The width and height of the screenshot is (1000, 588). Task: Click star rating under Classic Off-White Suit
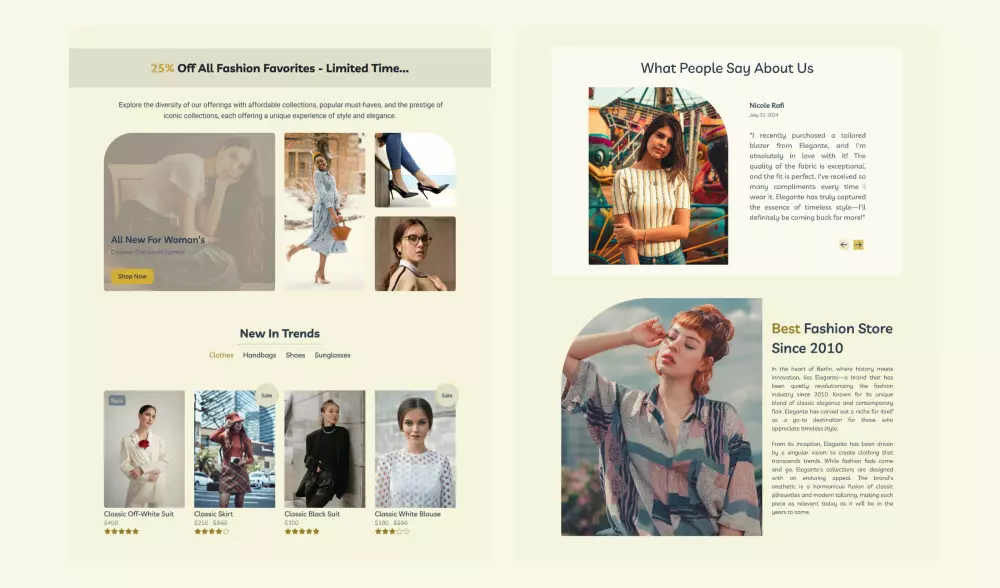coord(121,531)
